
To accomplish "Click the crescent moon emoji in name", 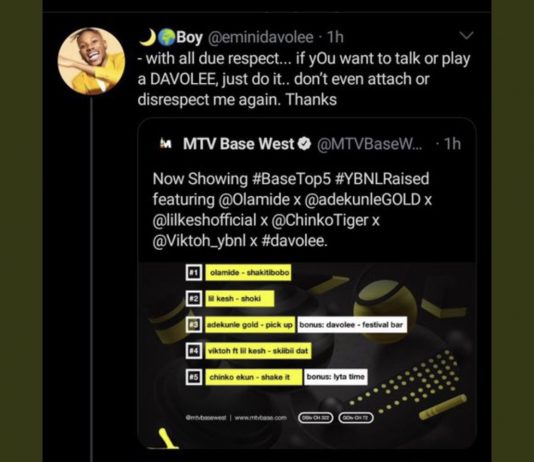I will click(148, 37).
